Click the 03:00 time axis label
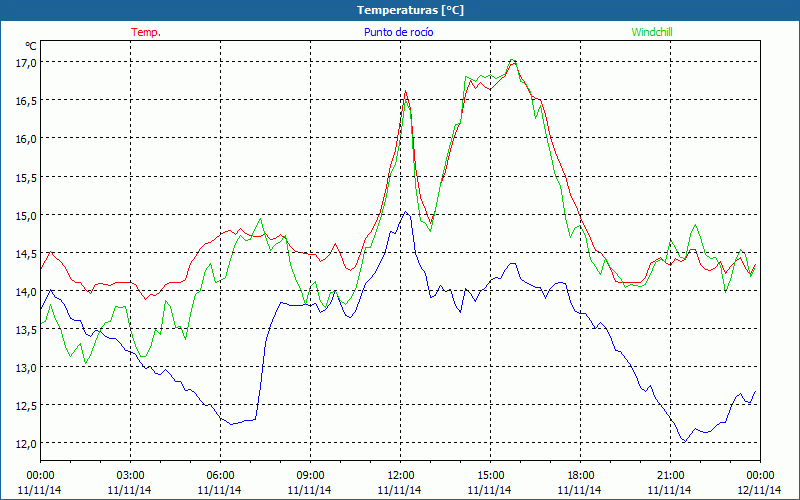Screen dimensions: 800x500 point(130,476)
